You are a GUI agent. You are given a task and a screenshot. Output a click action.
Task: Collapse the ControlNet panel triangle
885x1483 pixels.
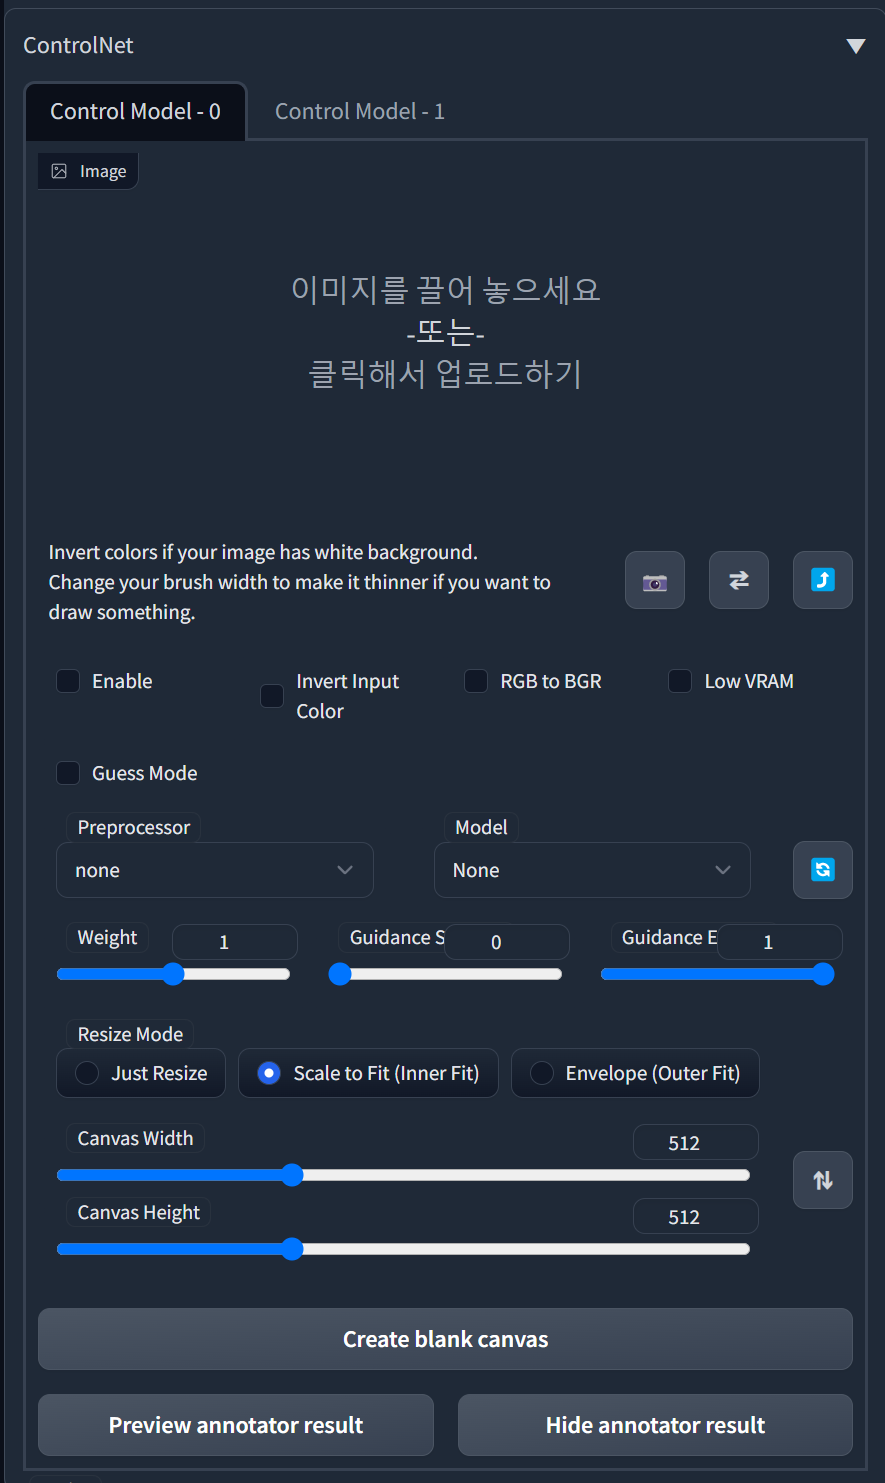[x=855, y=46]
